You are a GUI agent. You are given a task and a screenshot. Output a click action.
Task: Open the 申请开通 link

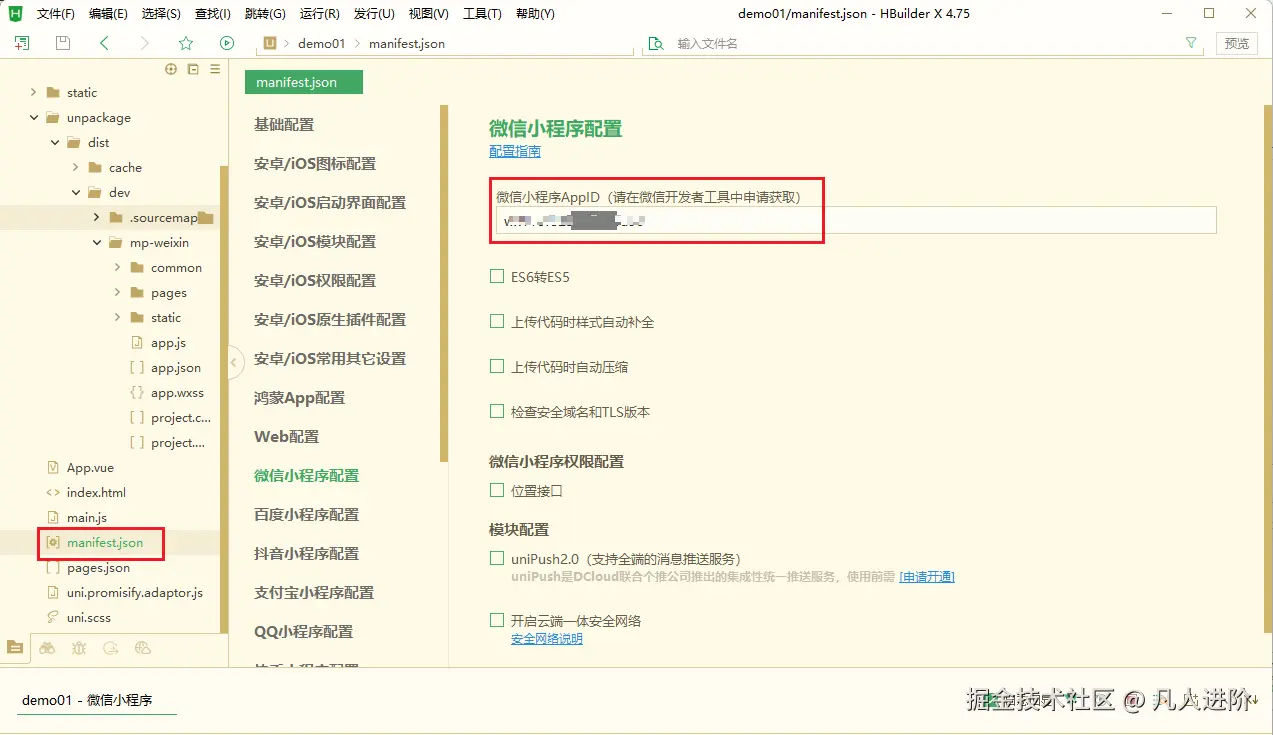(927, 577)
